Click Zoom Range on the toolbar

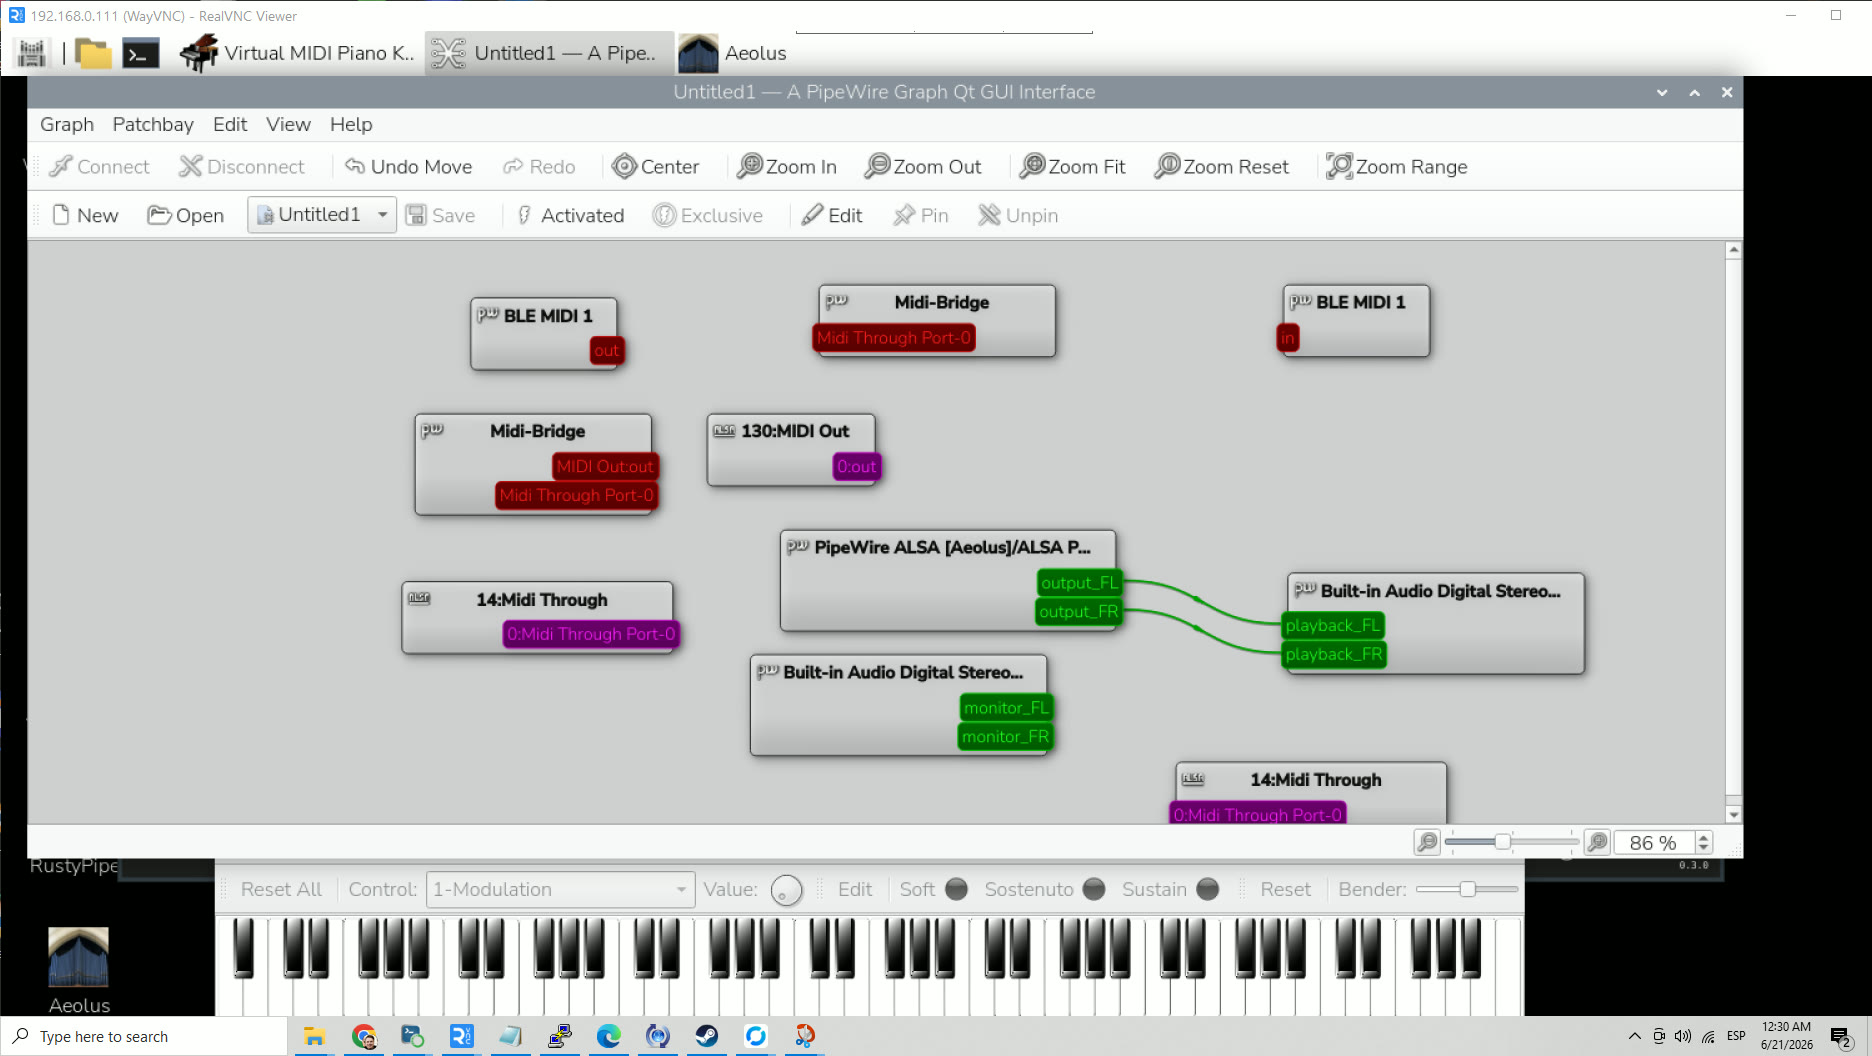coord(1397,166)
